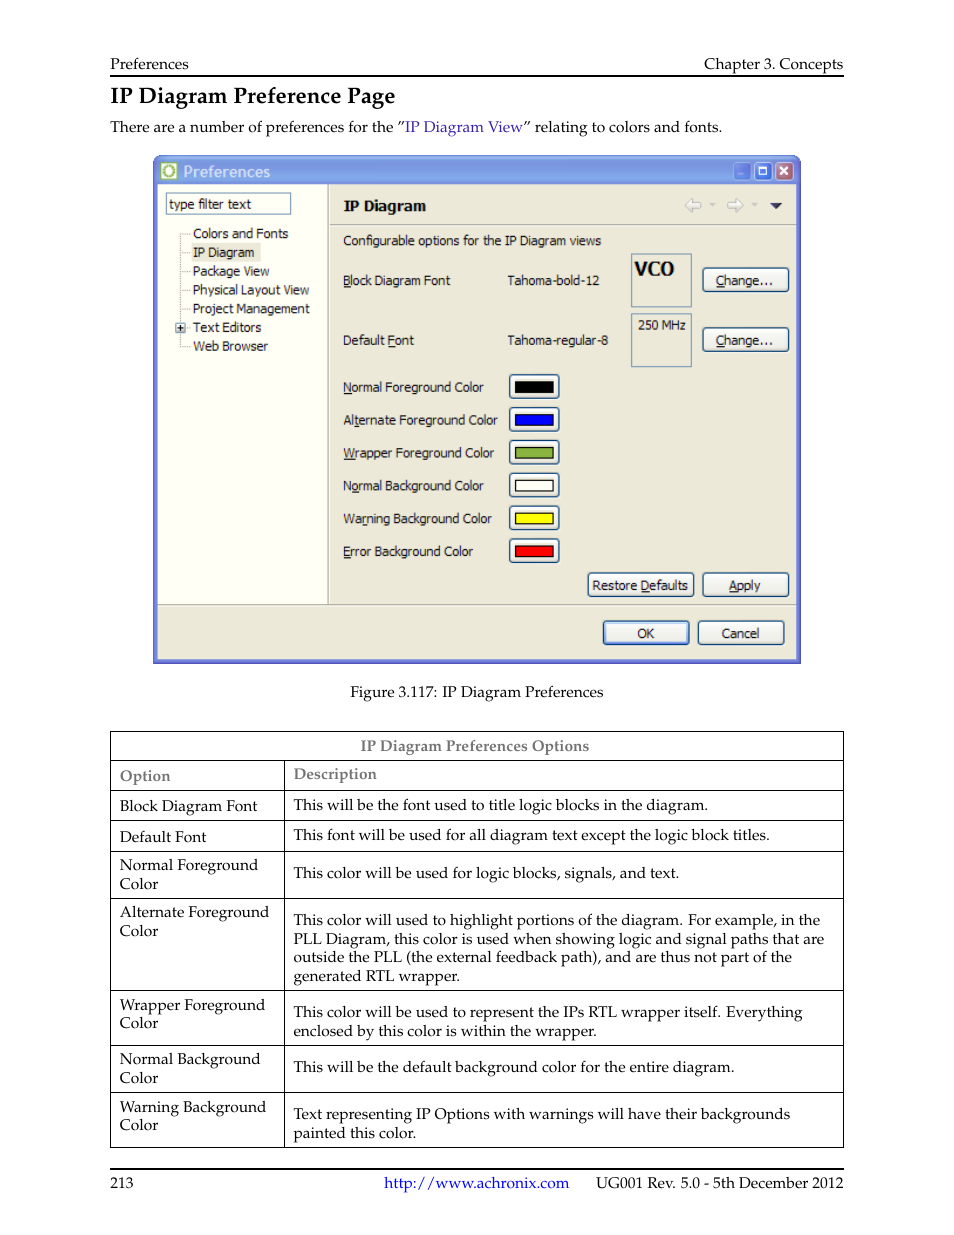
Task: Click the Restore Defaults button
Action: (x=640, y=584)
